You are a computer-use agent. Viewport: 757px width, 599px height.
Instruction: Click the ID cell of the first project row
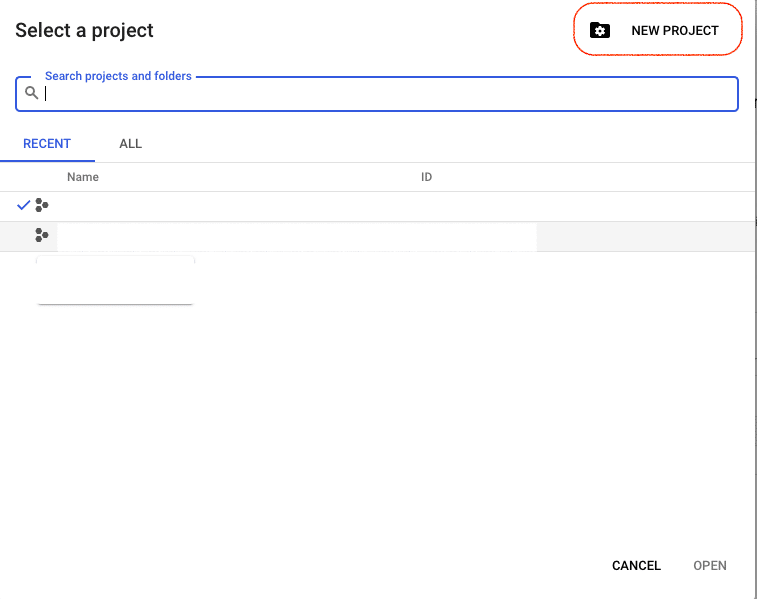[470, 206]
